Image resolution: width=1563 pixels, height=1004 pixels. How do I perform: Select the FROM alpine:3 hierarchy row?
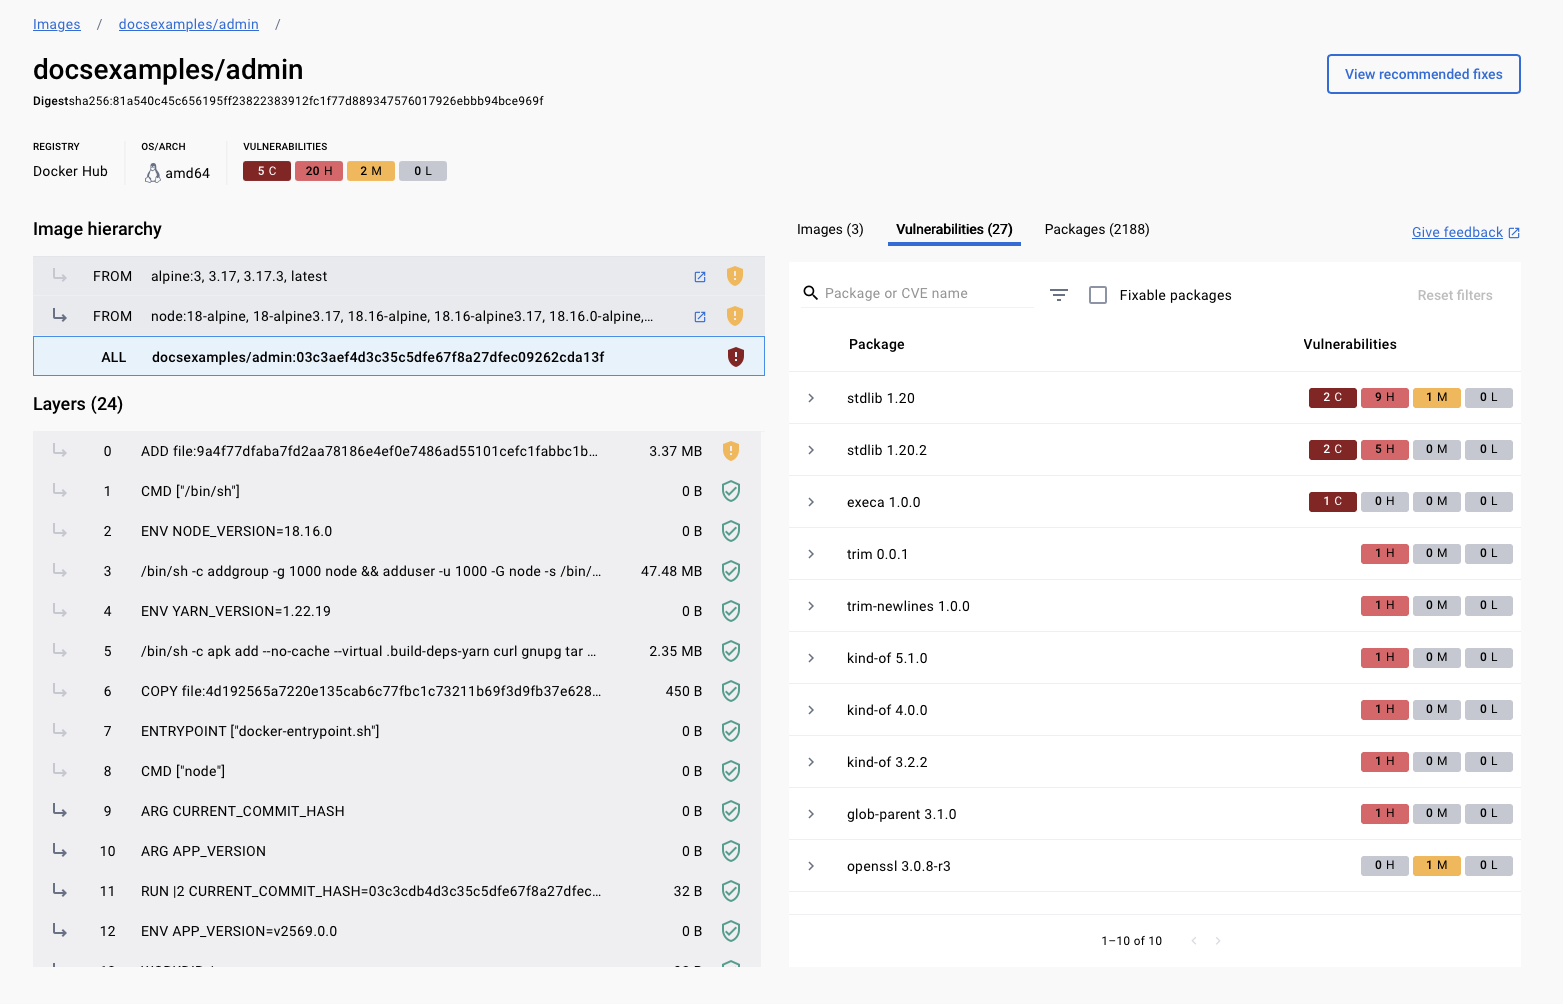coord(399,276)
